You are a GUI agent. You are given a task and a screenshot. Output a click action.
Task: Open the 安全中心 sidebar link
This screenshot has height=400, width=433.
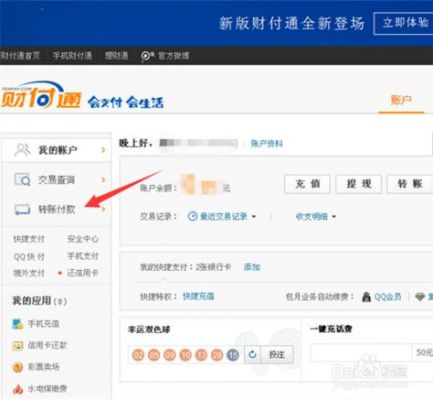click(x=83, y=239)
